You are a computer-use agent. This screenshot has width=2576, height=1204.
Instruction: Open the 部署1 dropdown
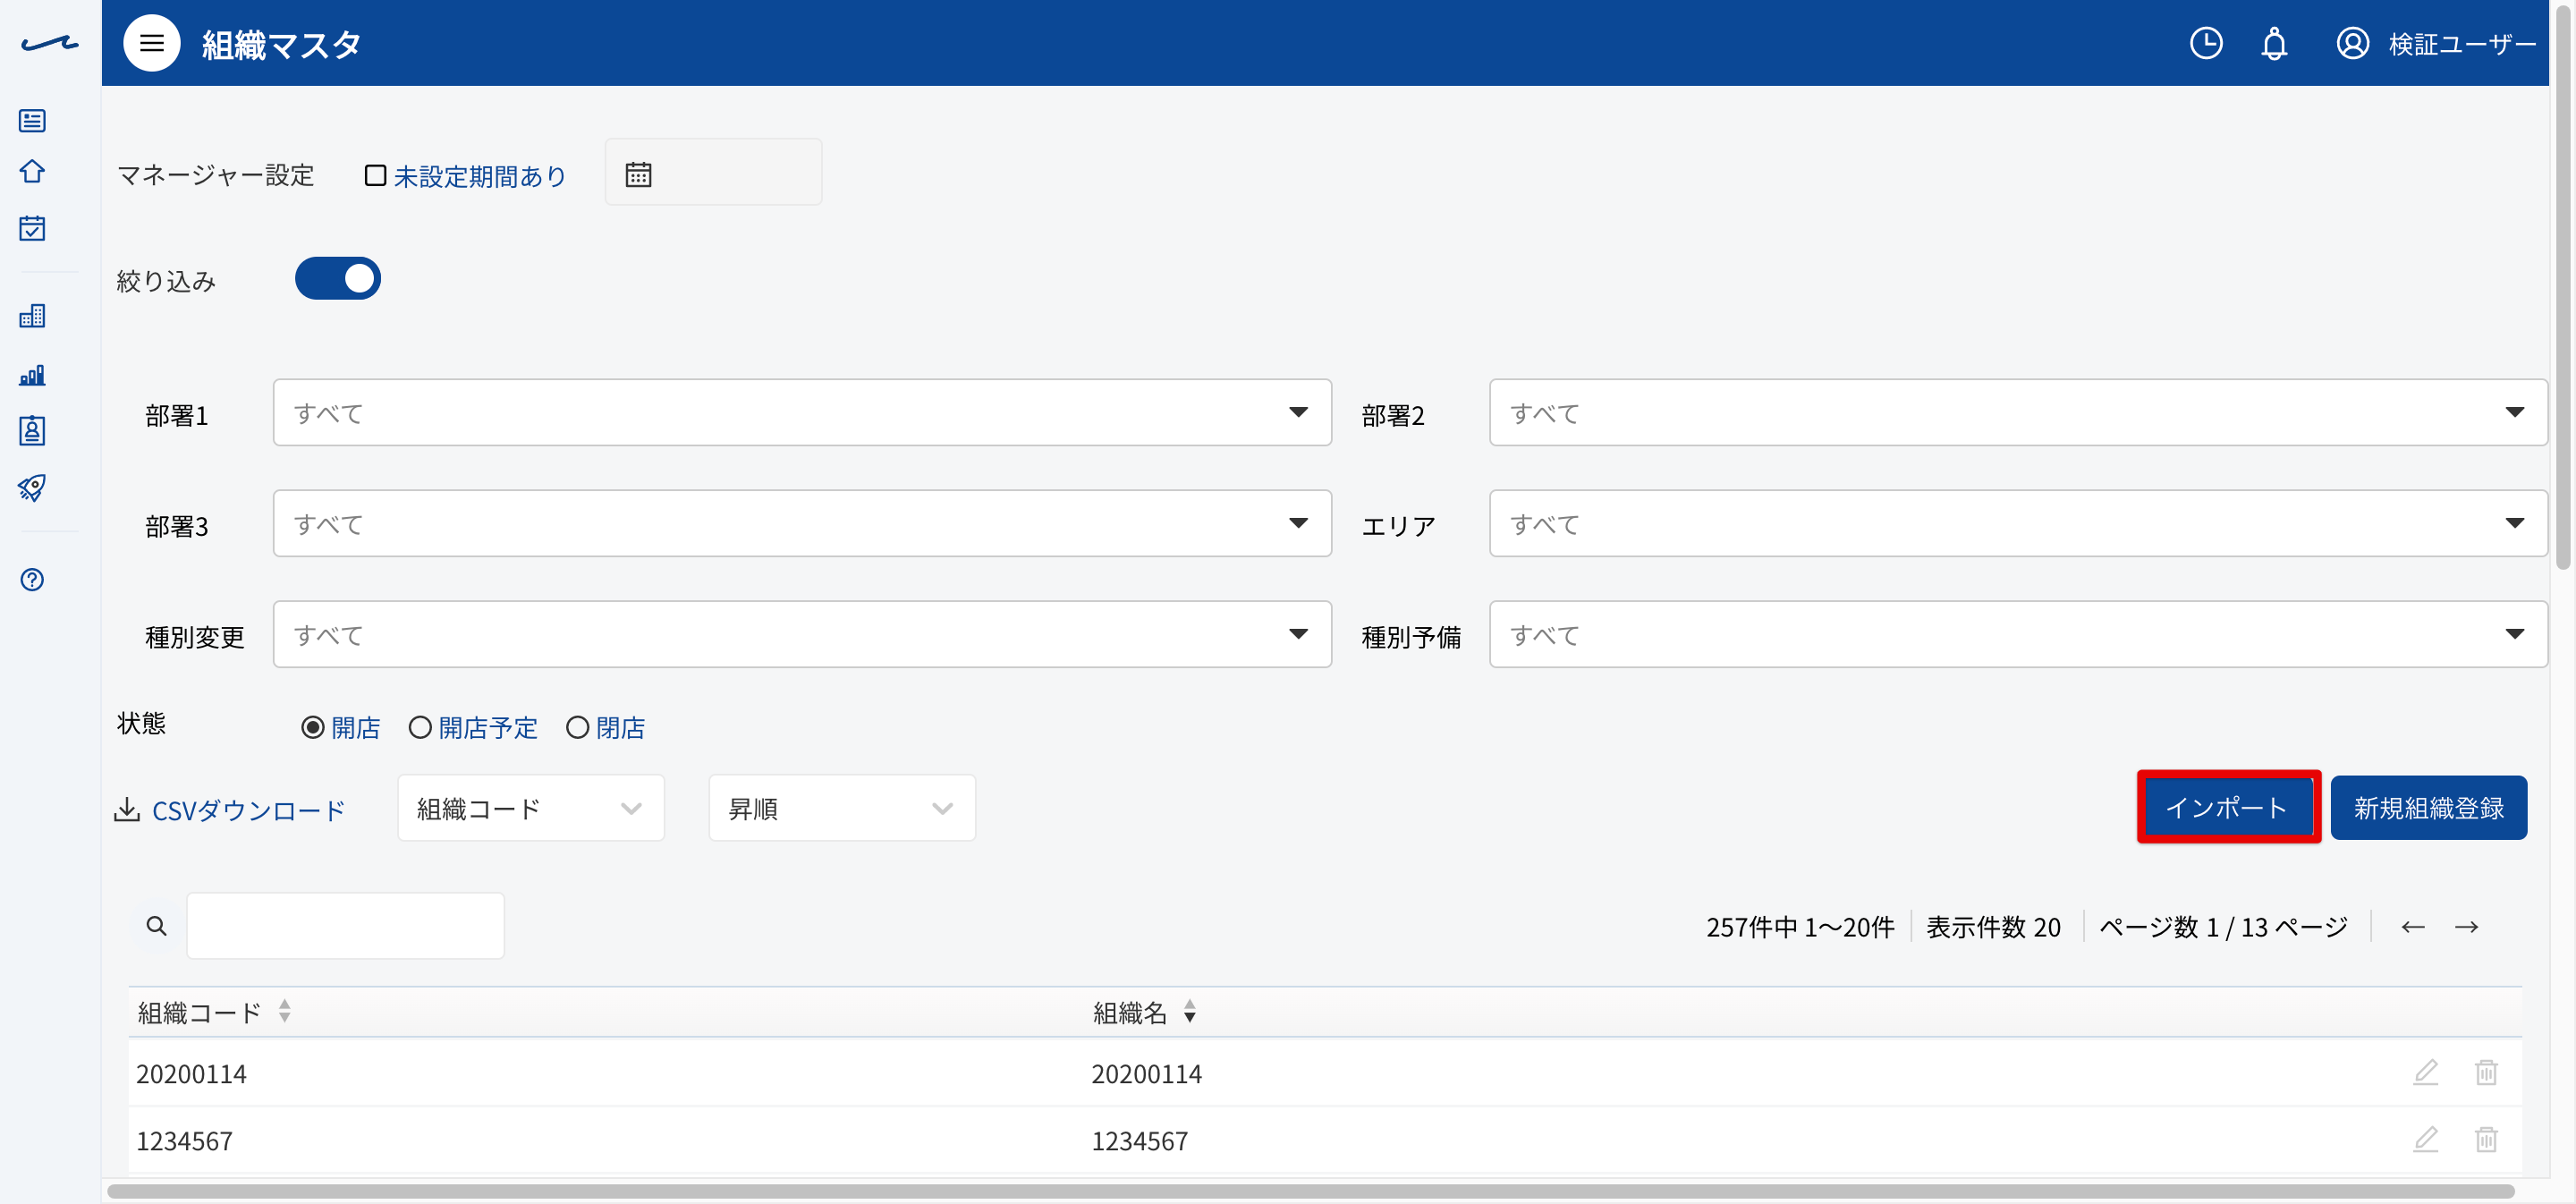[x=802, y=412]
